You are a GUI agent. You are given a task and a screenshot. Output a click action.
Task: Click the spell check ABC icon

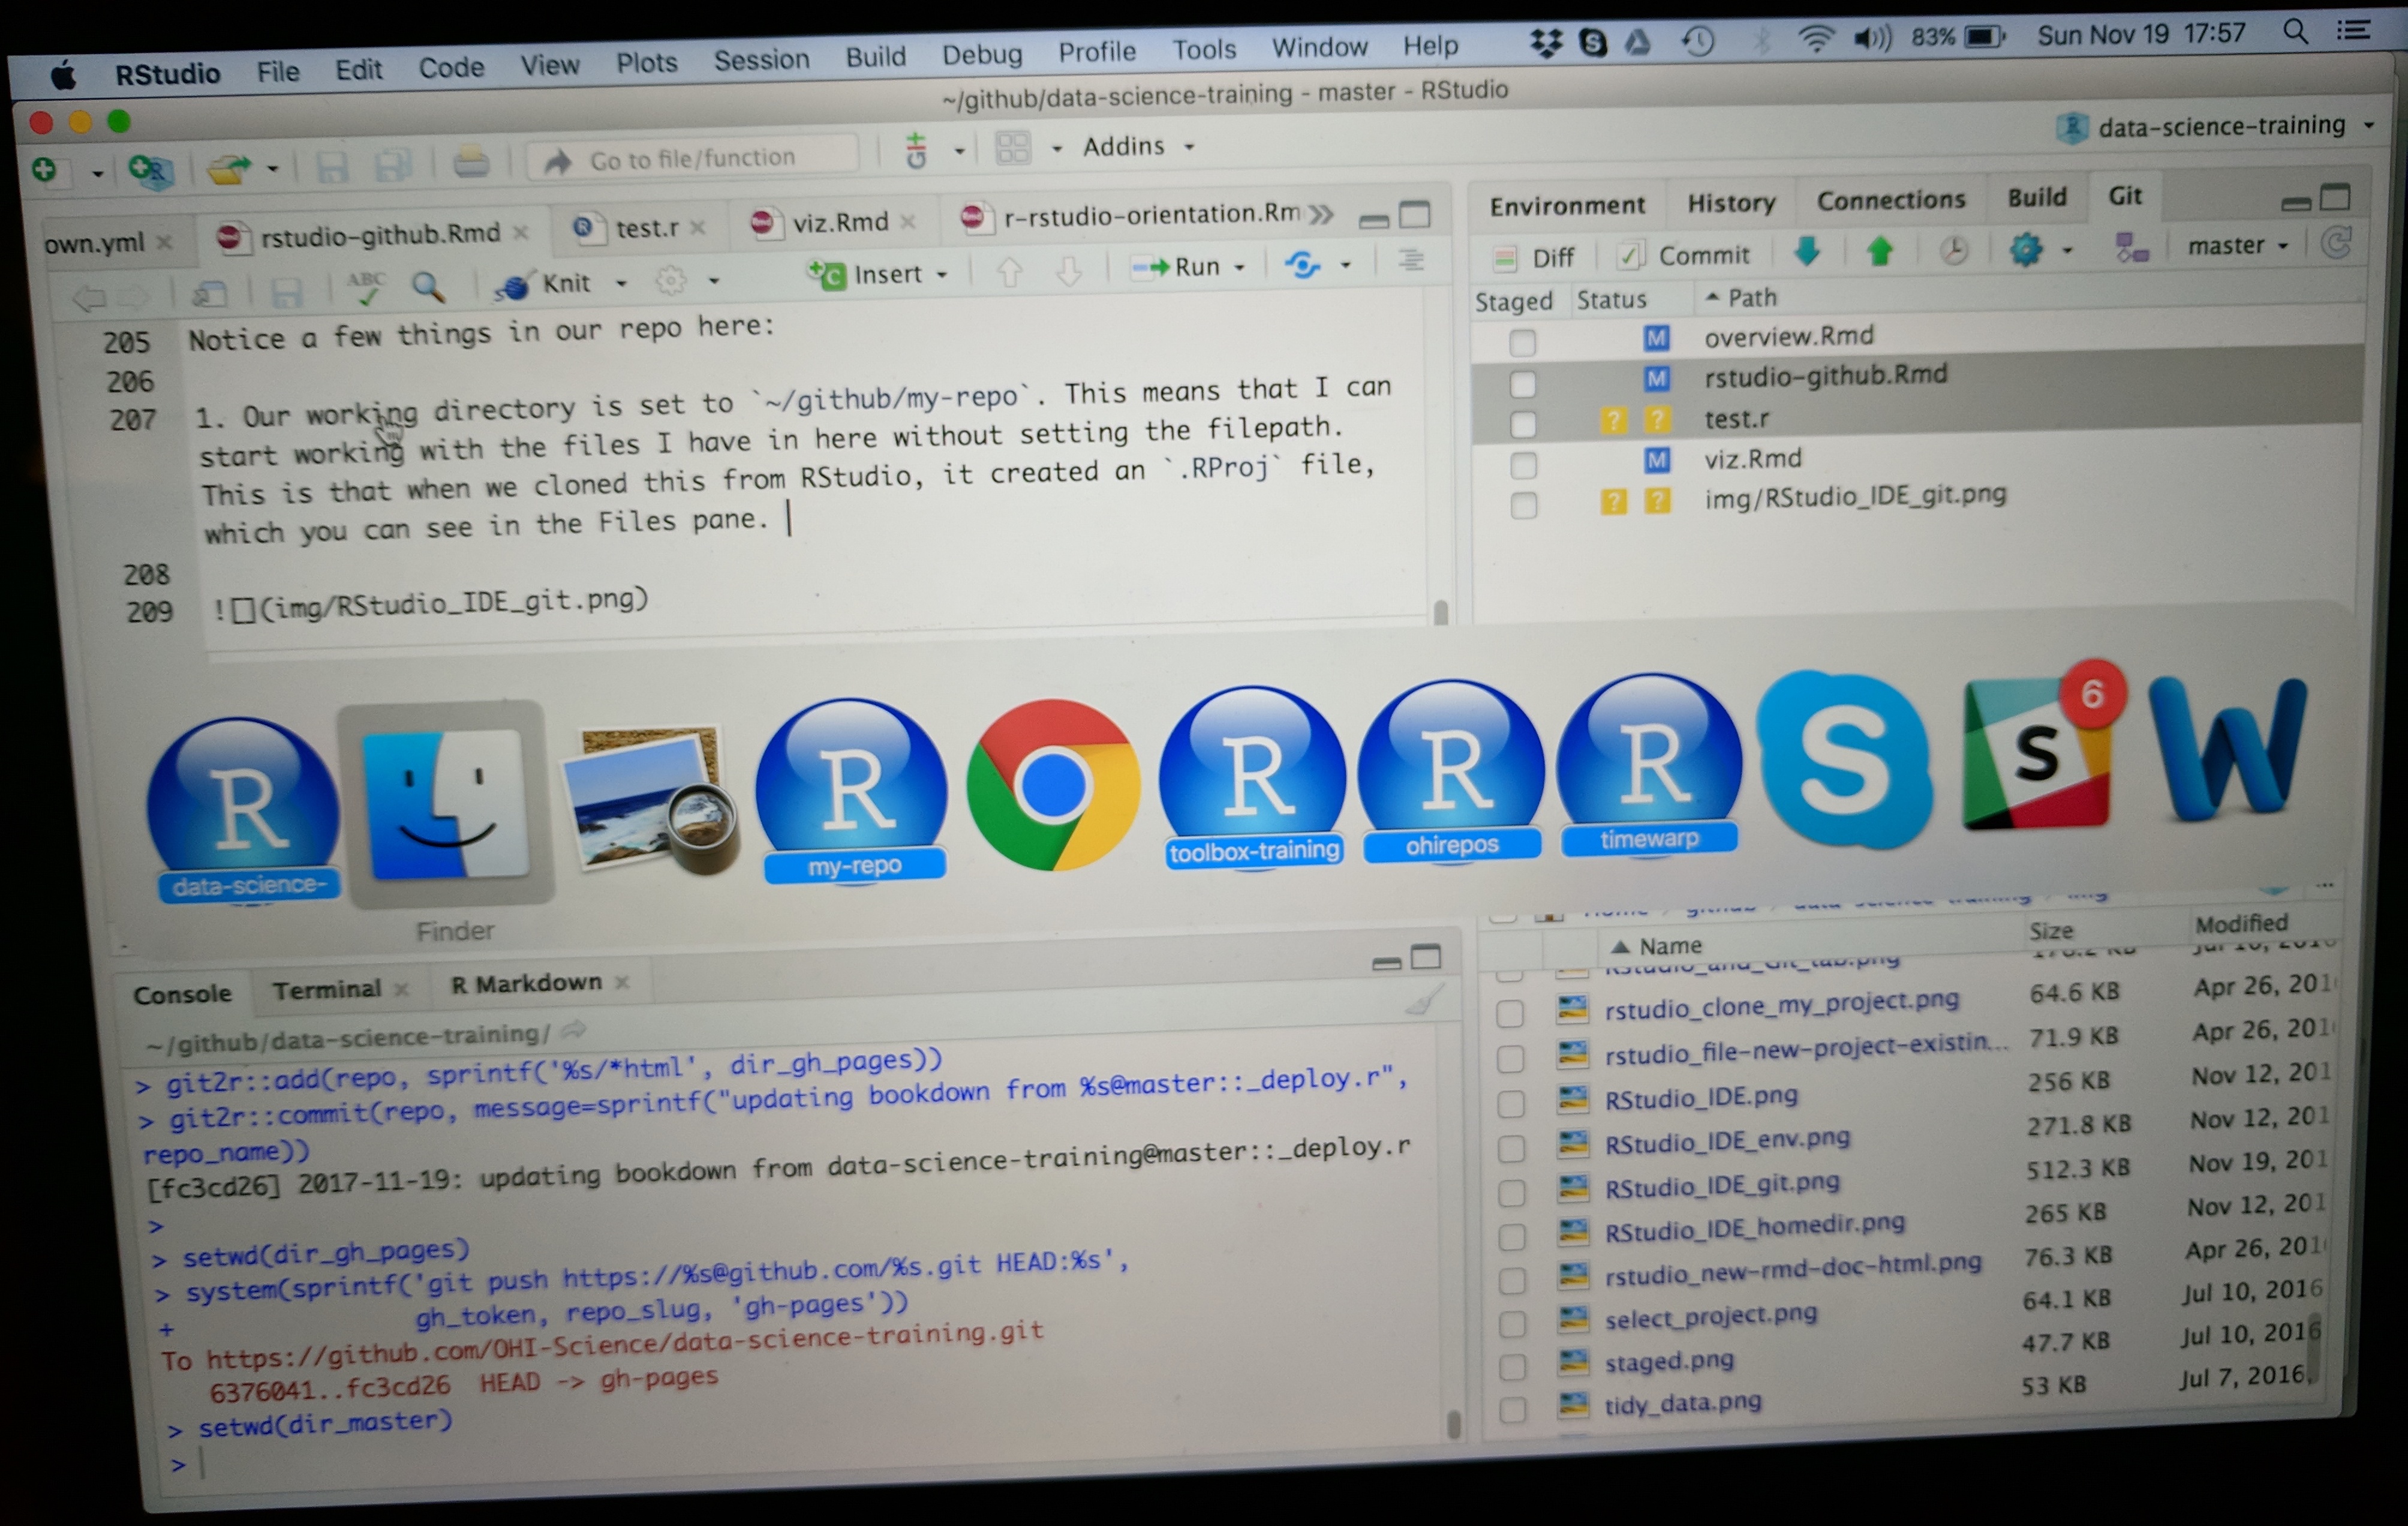[x=366, y=288]
